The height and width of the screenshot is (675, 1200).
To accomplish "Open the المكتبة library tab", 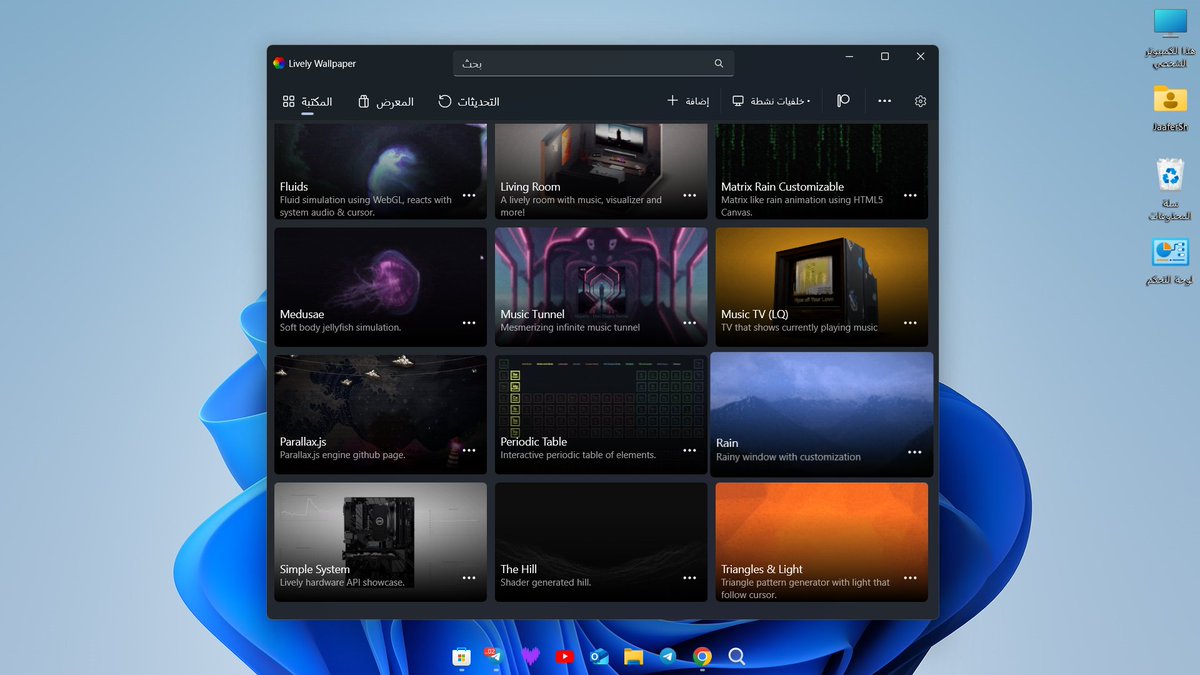I will point(307,102).
